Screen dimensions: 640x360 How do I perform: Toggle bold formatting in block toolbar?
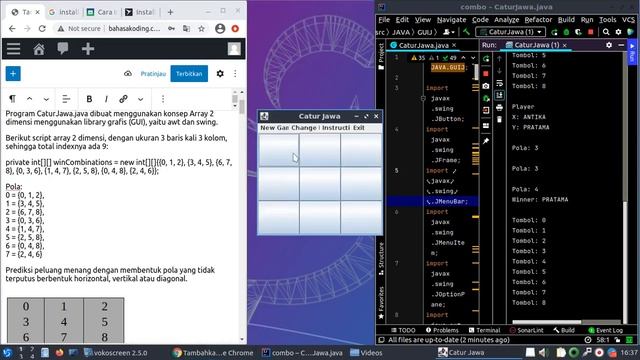(89, 99)
